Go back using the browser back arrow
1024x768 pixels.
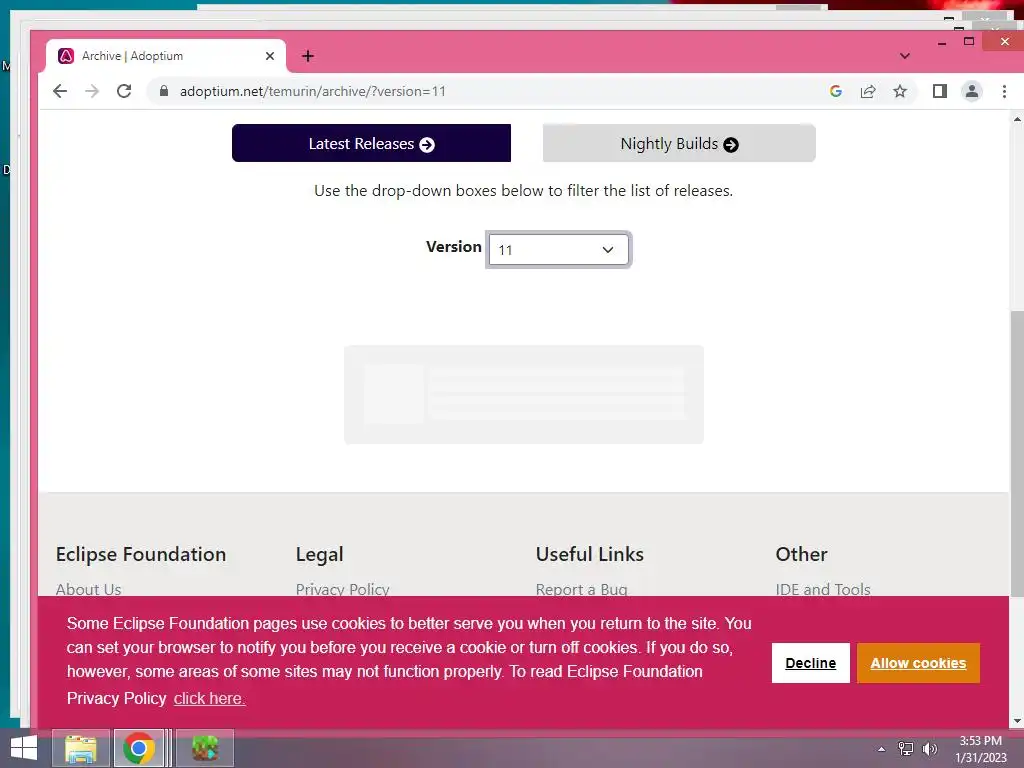click(60, 91)
